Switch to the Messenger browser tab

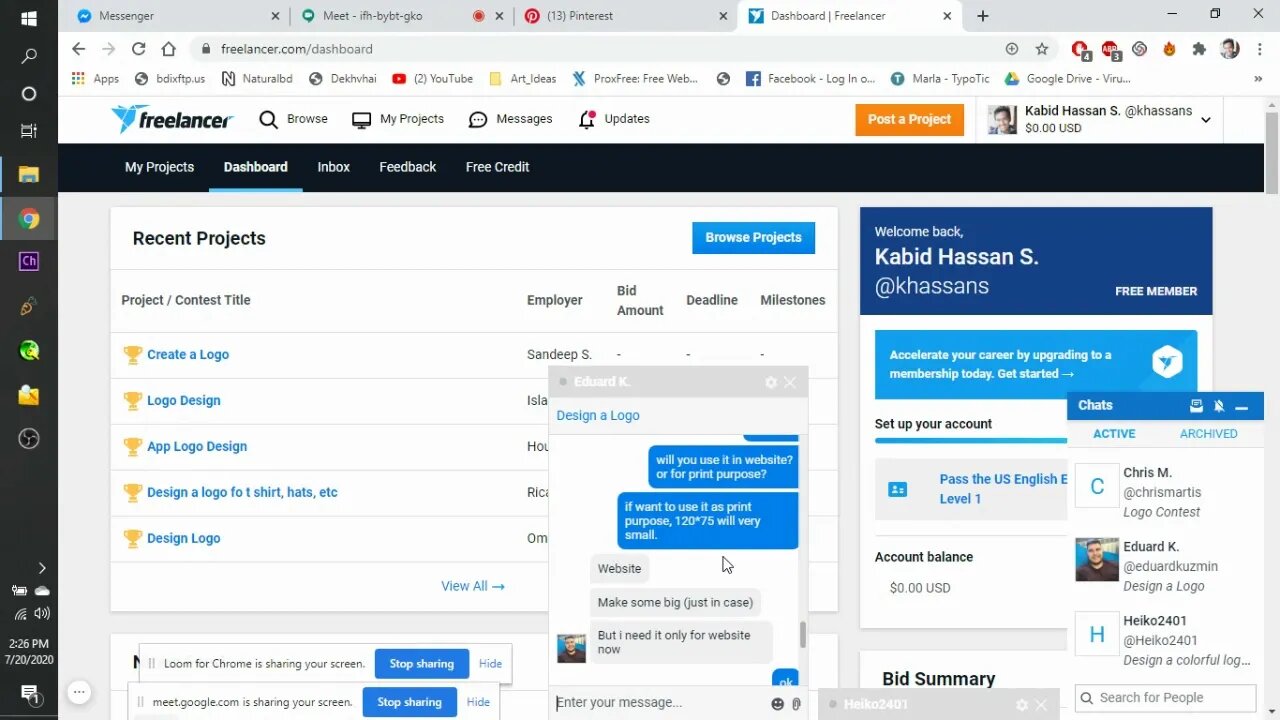coord(180,16)
